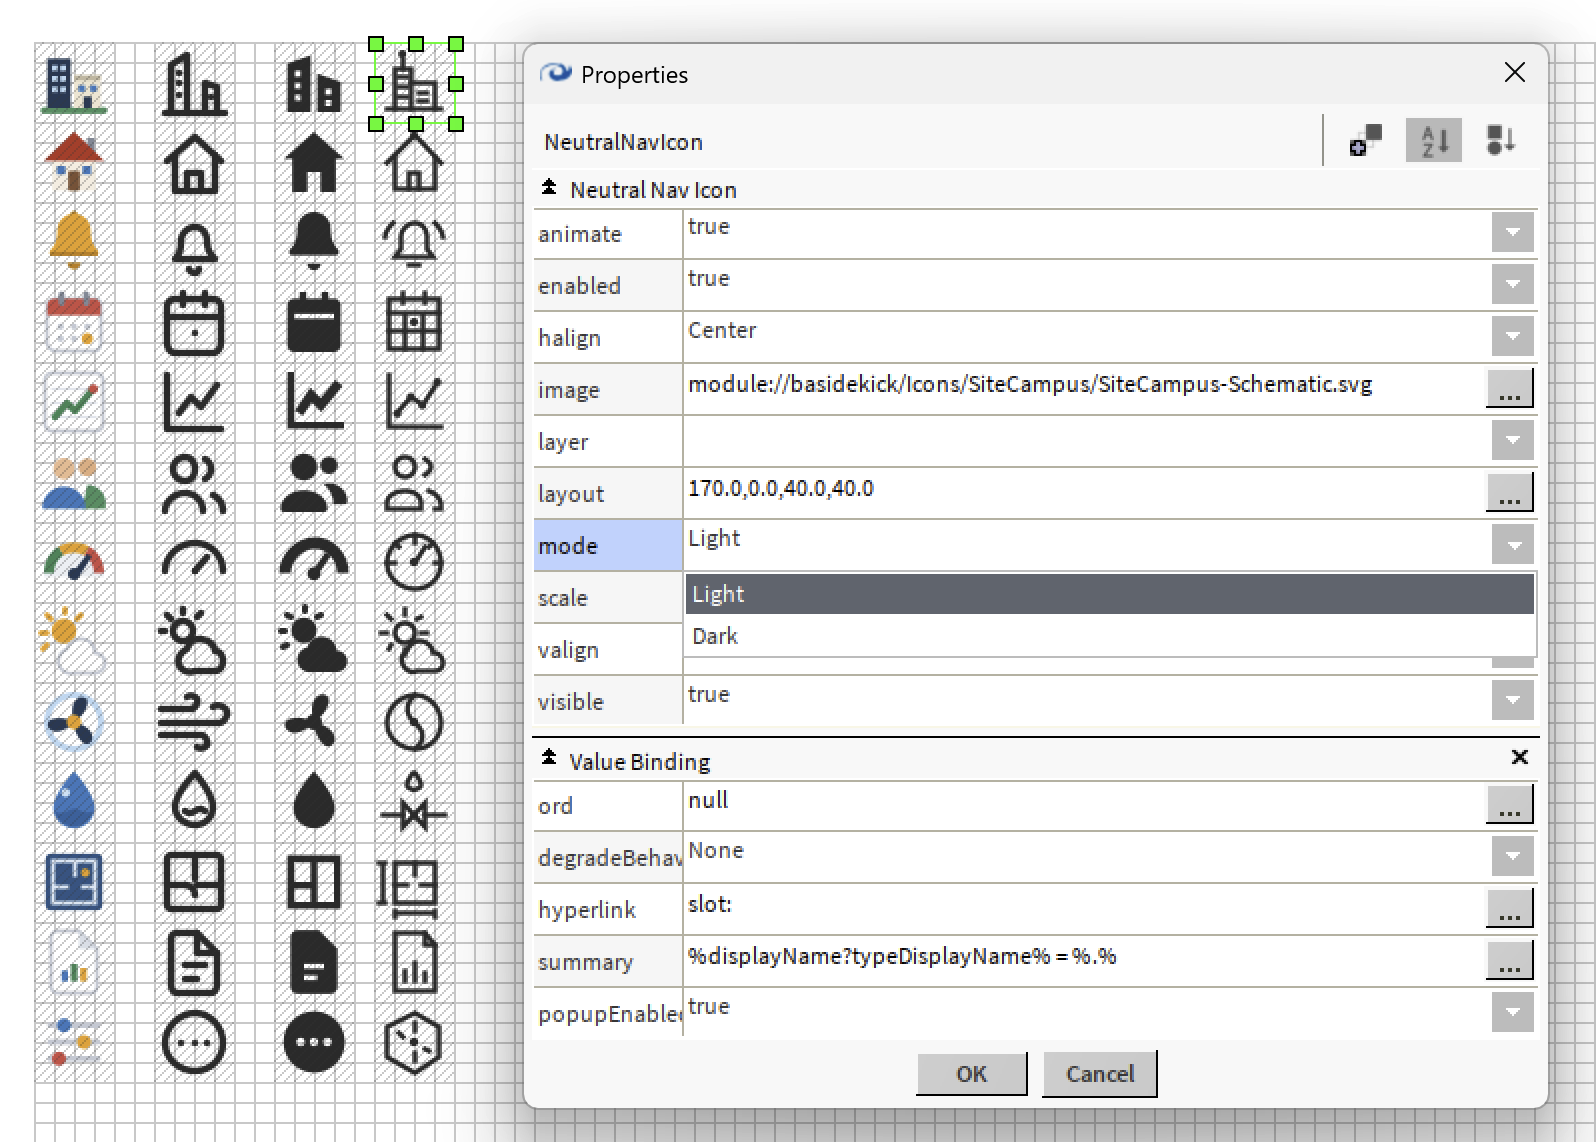Select the blue water drop icon
This screenshot has width=1596, height=1142.
(x=74, y=800)
